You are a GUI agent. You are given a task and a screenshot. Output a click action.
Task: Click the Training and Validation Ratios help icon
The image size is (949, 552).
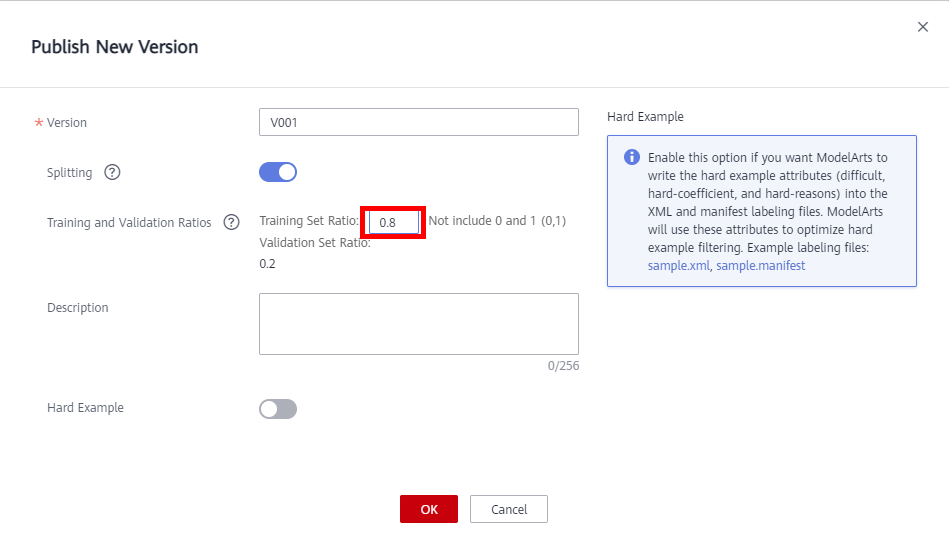[231, 222]
